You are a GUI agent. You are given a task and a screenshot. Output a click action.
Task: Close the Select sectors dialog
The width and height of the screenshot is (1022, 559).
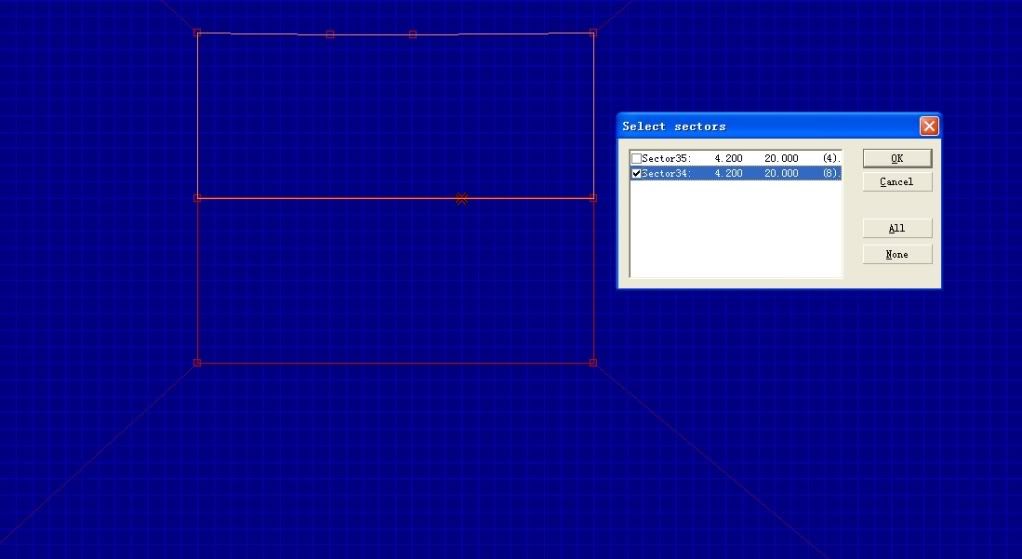pyautogui.click(x=929, y=126)
